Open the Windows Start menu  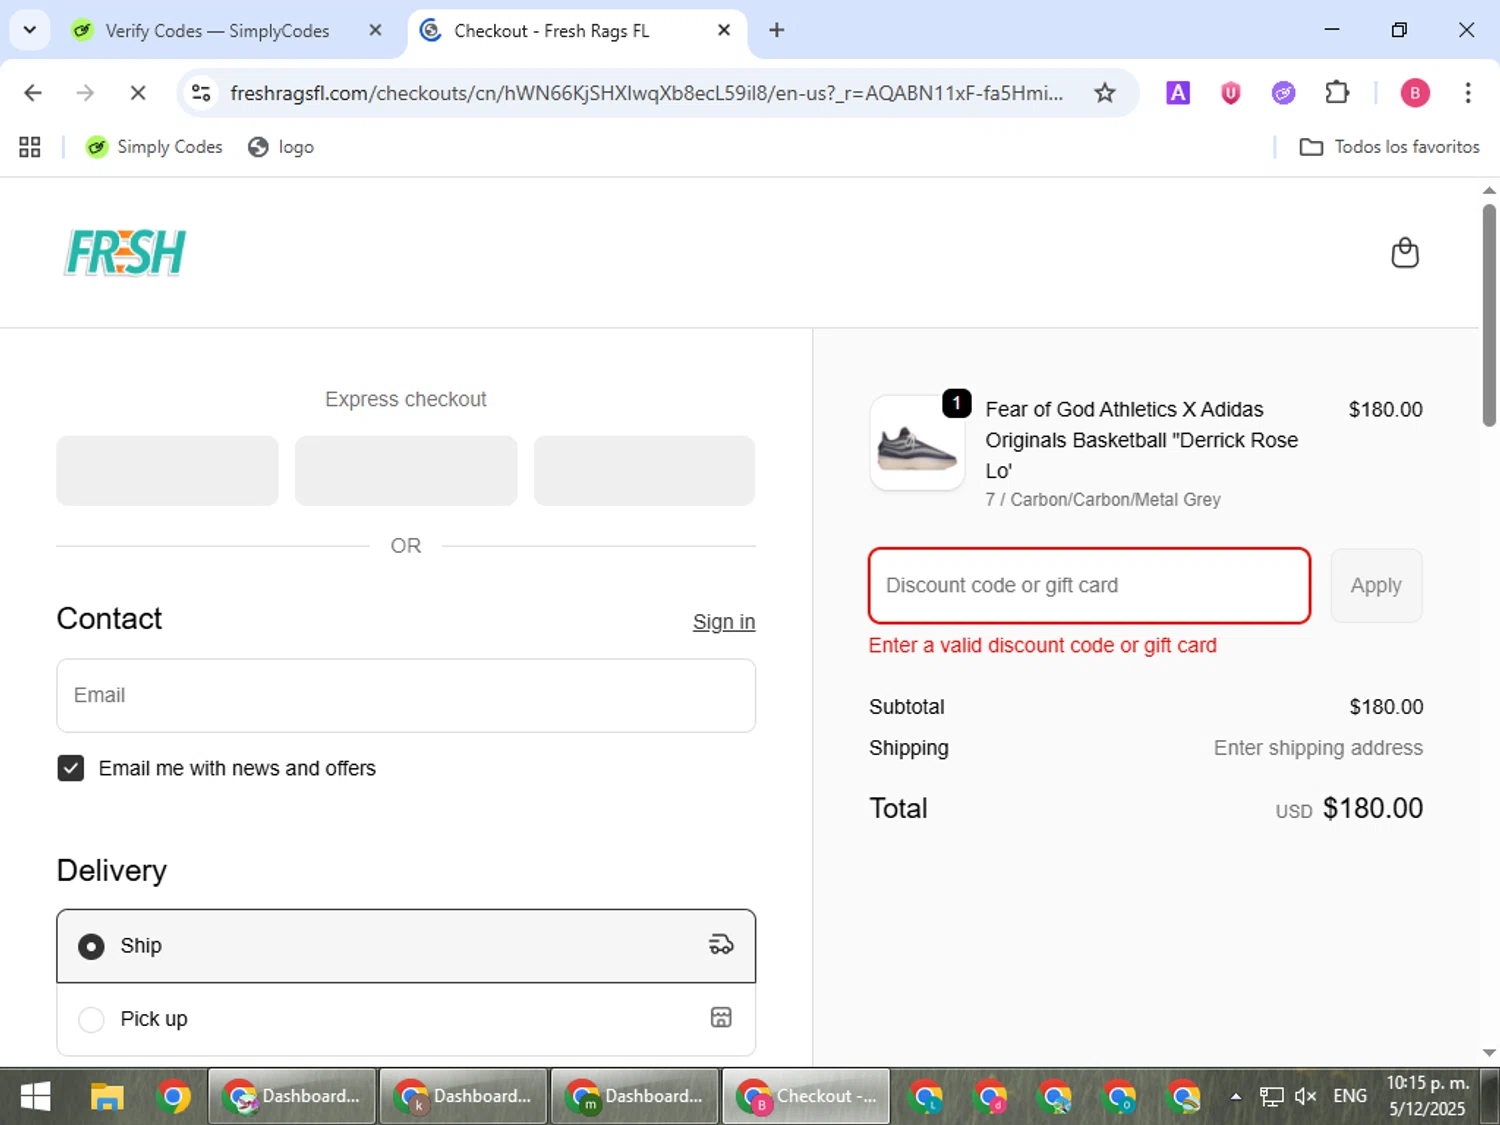click(35, 1097)
